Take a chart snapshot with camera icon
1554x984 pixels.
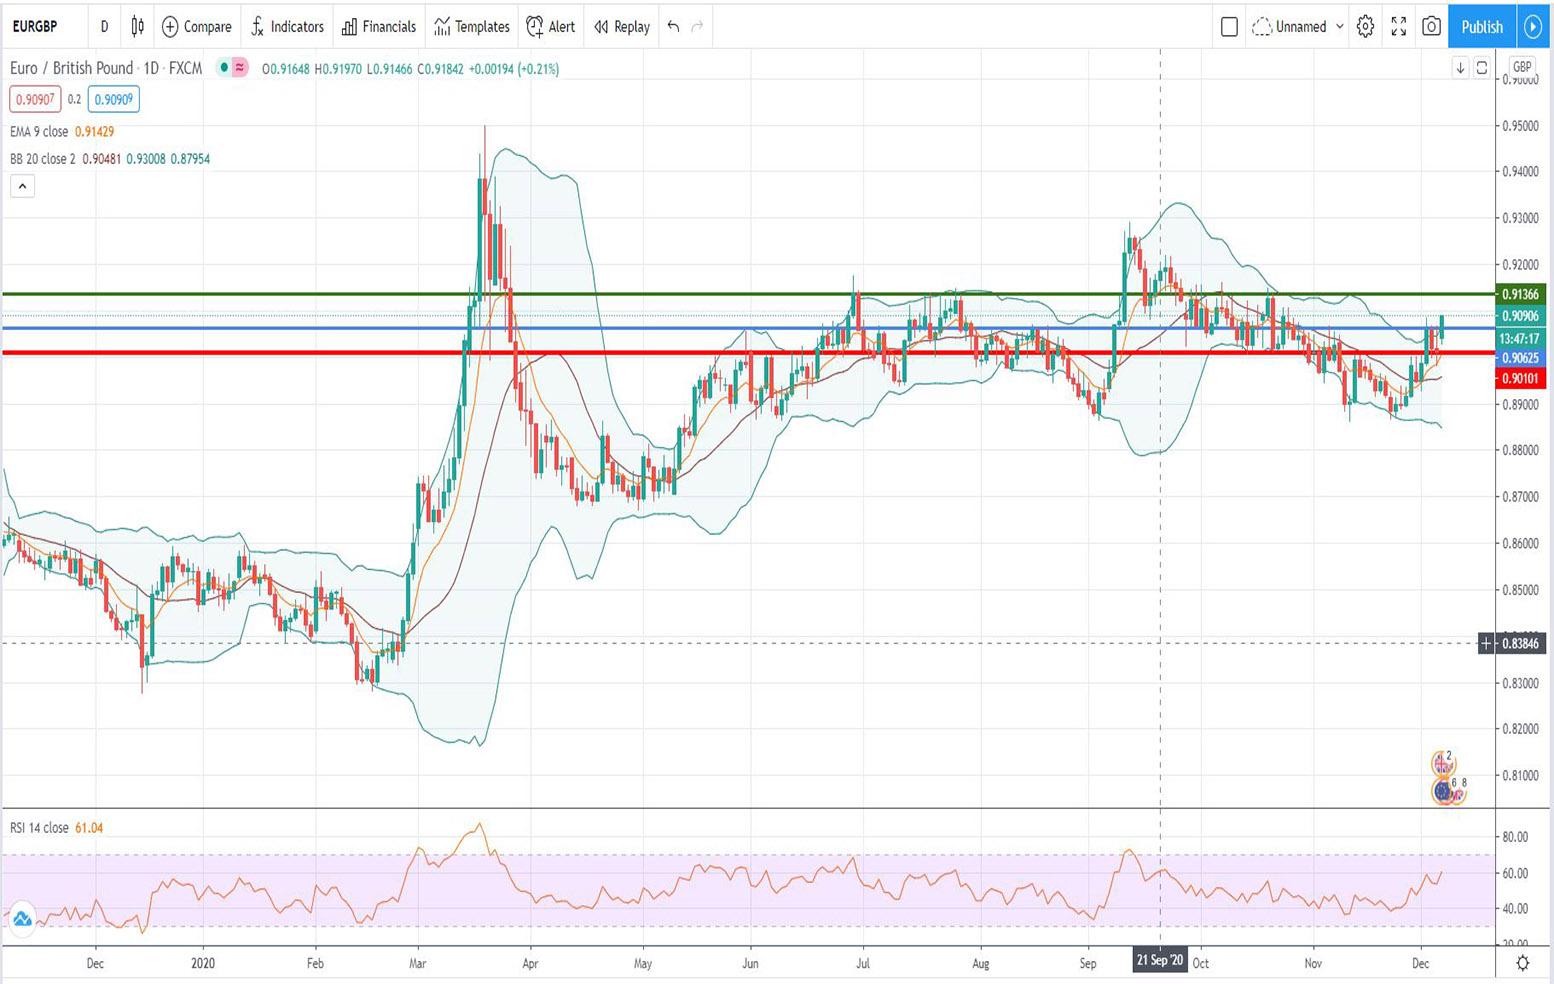pos(1432,27)
